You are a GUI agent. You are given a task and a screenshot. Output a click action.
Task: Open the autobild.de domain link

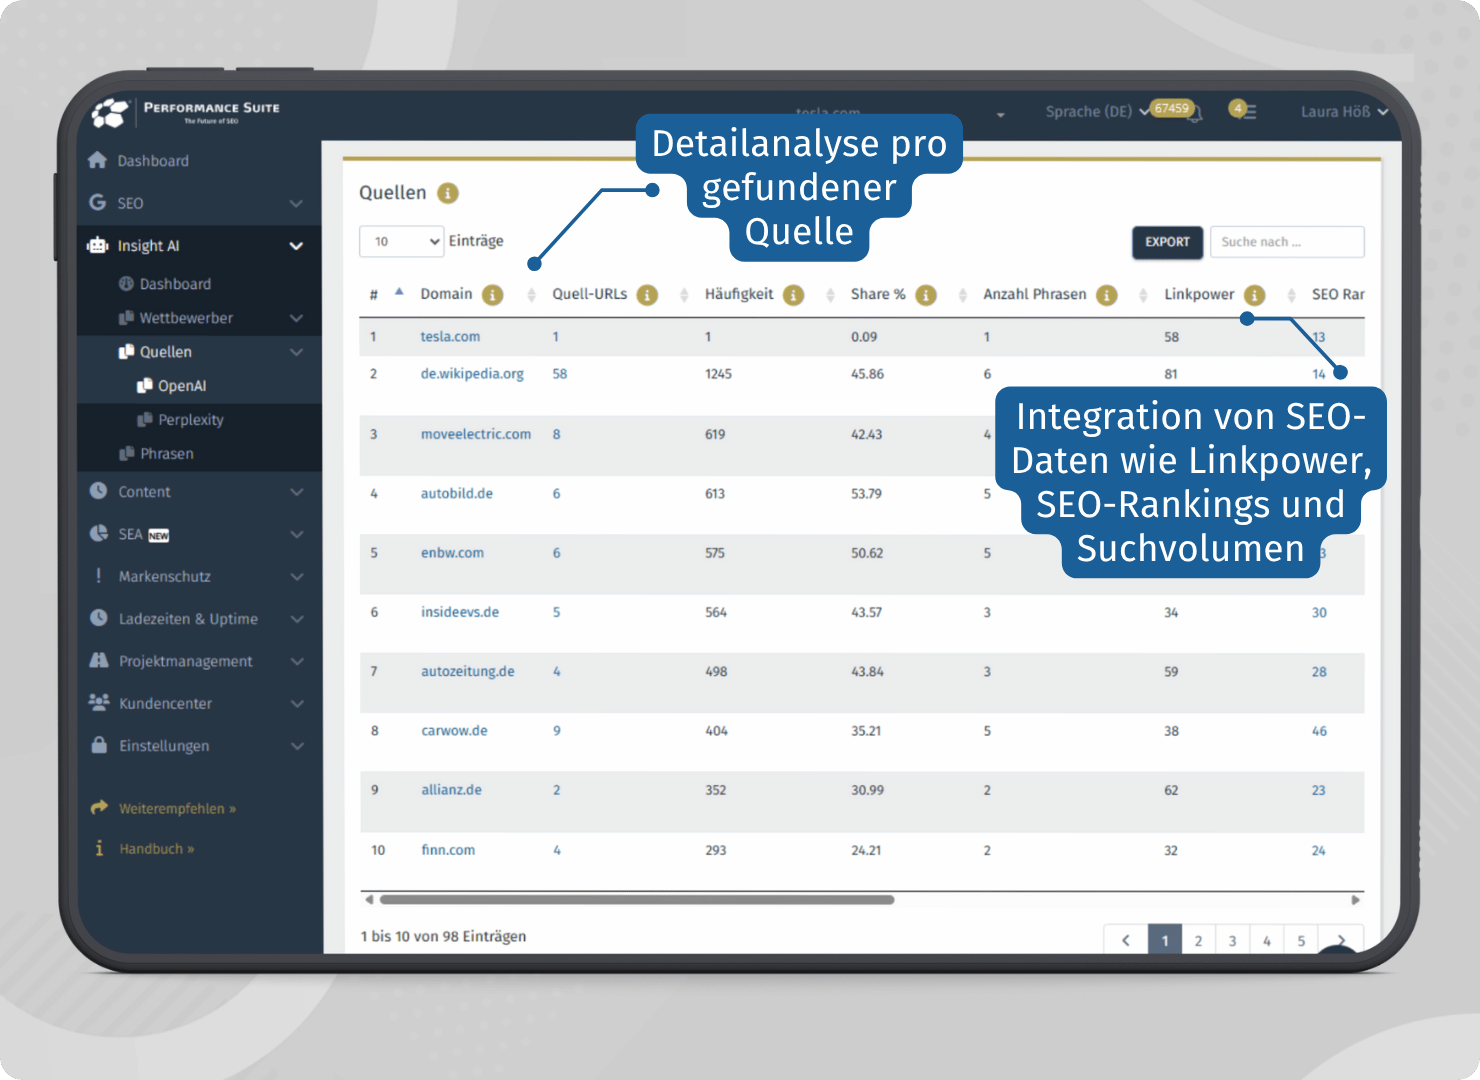(457, 494)
